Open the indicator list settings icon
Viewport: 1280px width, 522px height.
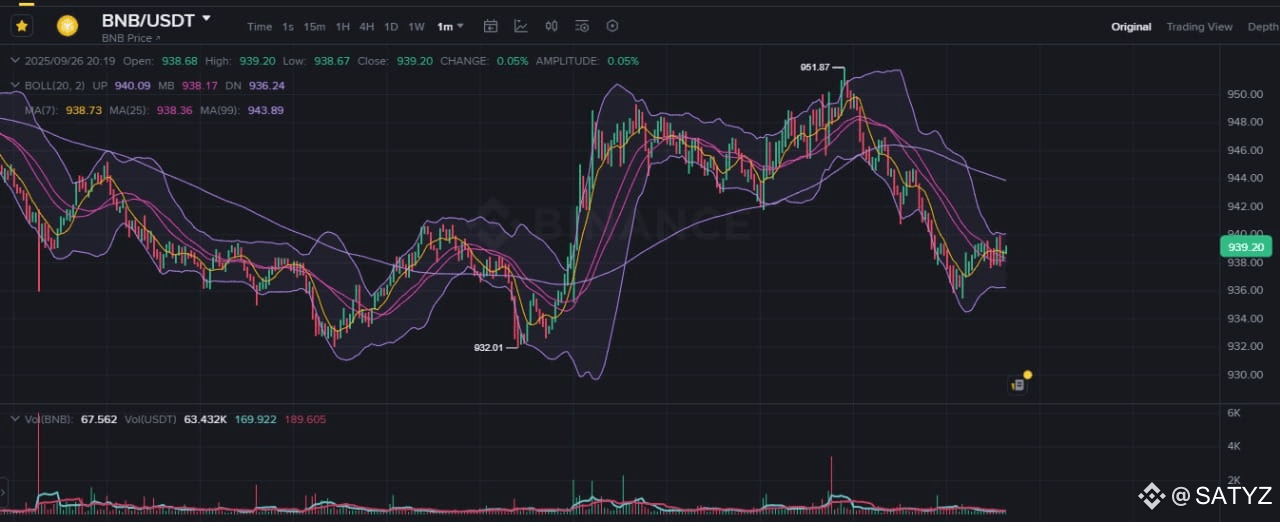[582, 26]
